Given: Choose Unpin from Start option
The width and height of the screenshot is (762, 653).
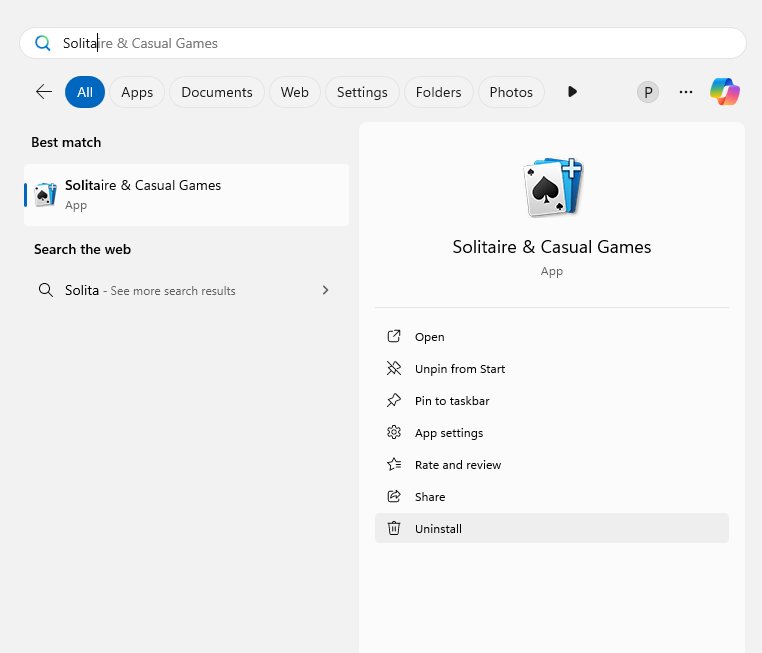Looking at the screenshot, I should (460, 369).
